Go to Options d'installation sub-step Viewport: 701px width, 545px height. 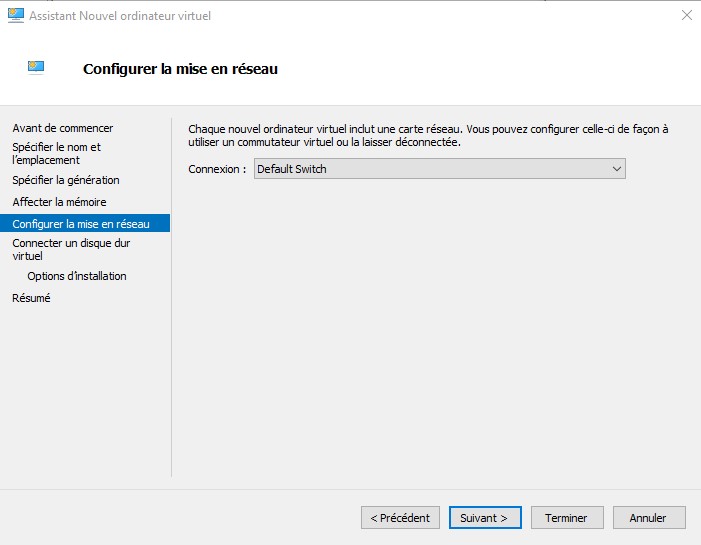[x=77, y=276]
